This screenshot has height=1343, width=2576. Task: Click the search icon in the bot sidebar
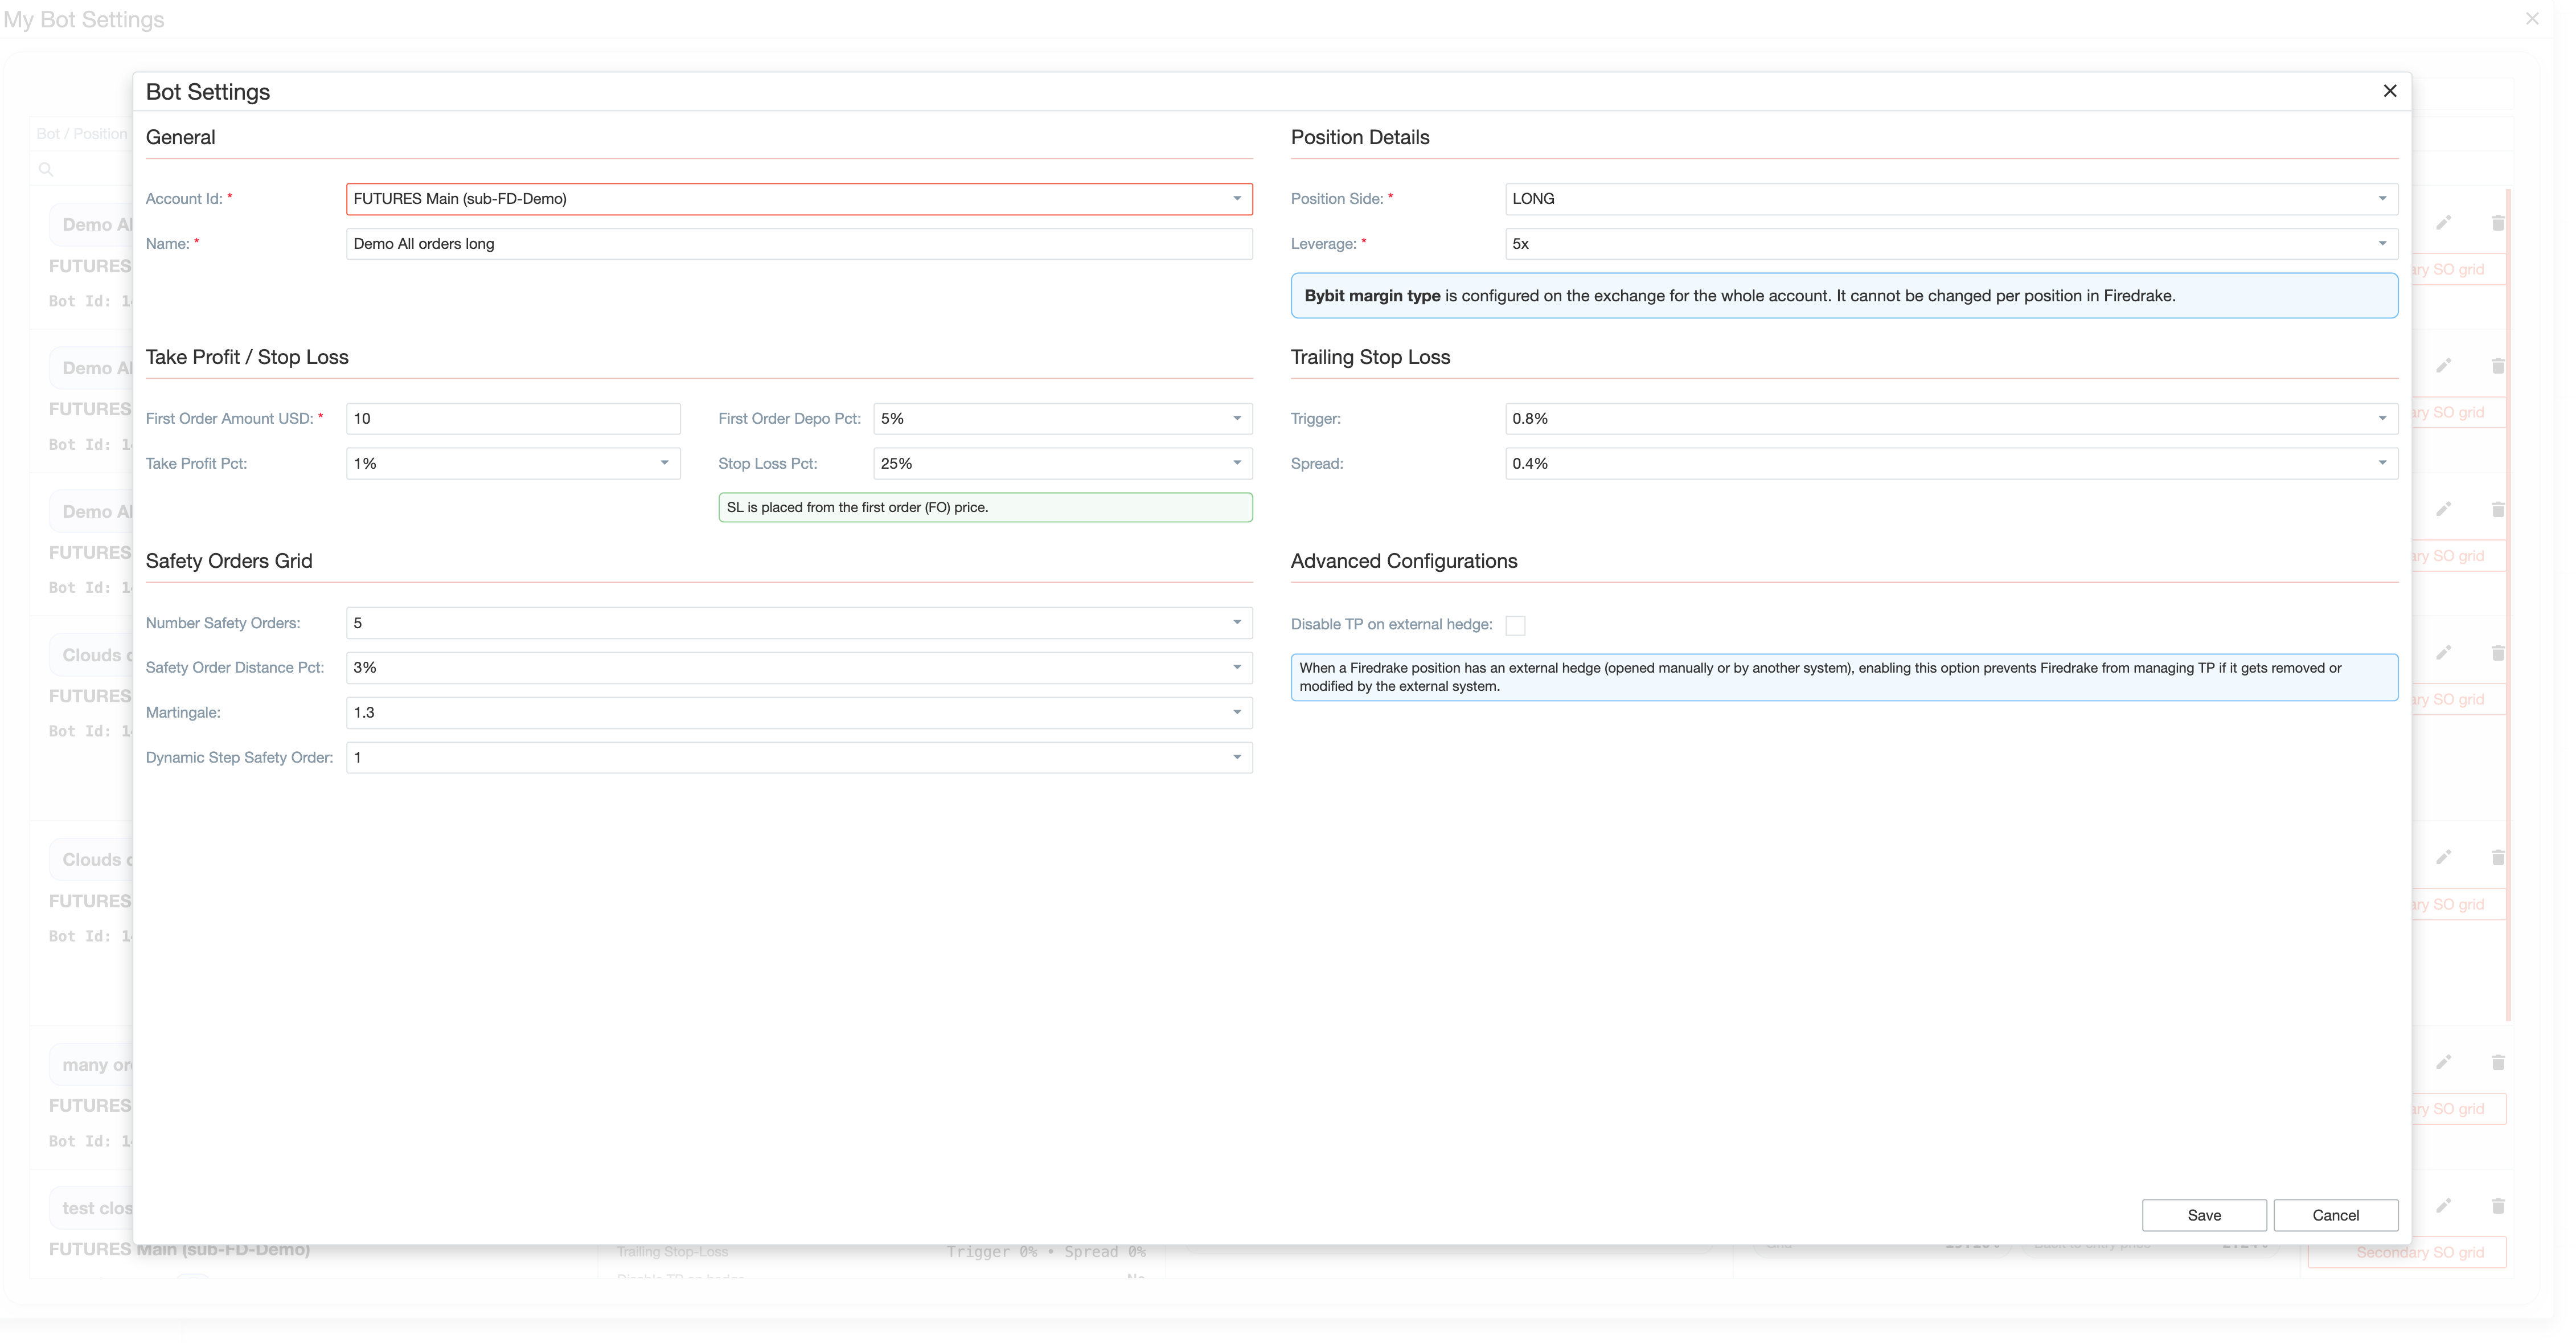[x=46, y=169]
